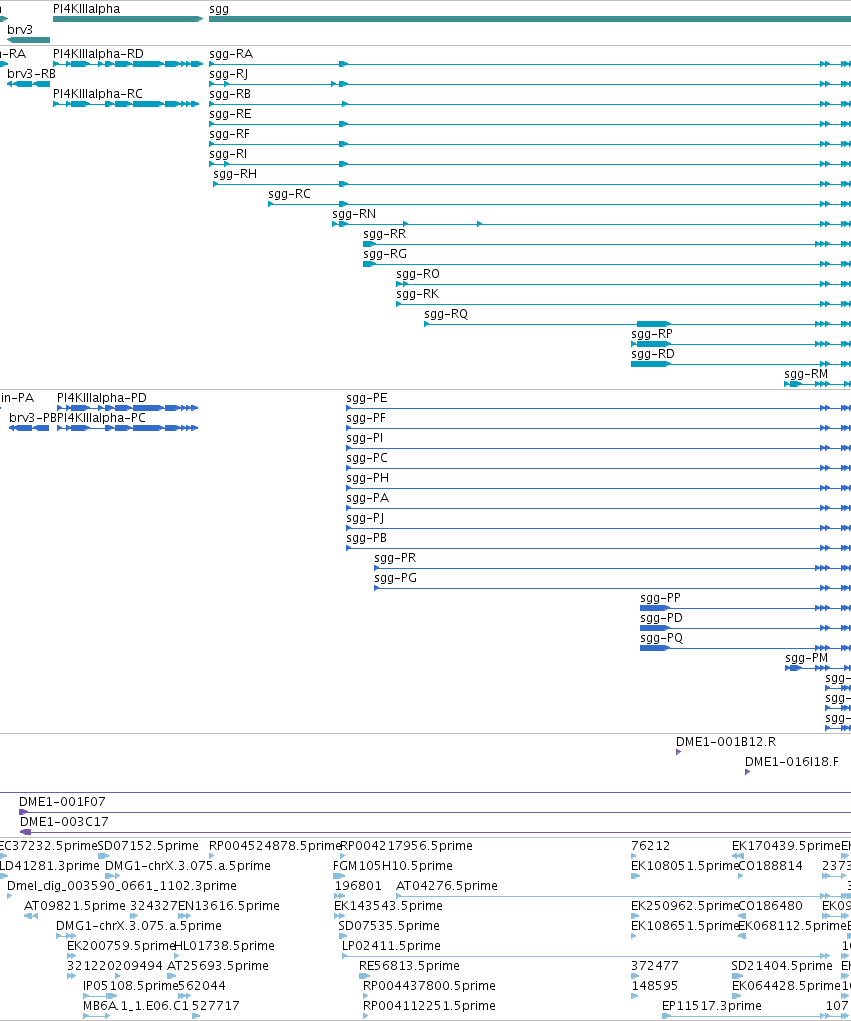Viewport: 851px width, 1021px height.
Task: Select protein sgg-PP
Action: tap(746, 608)
